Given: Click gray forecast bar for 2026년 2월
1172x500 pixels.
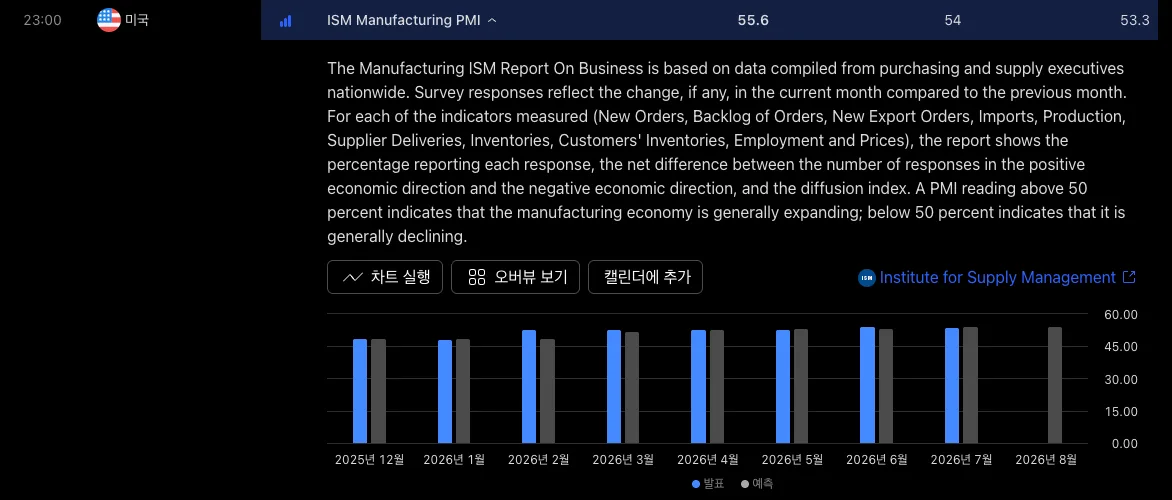Looking at the screenshot, I should pyautogui.click(x=547, y=392).
